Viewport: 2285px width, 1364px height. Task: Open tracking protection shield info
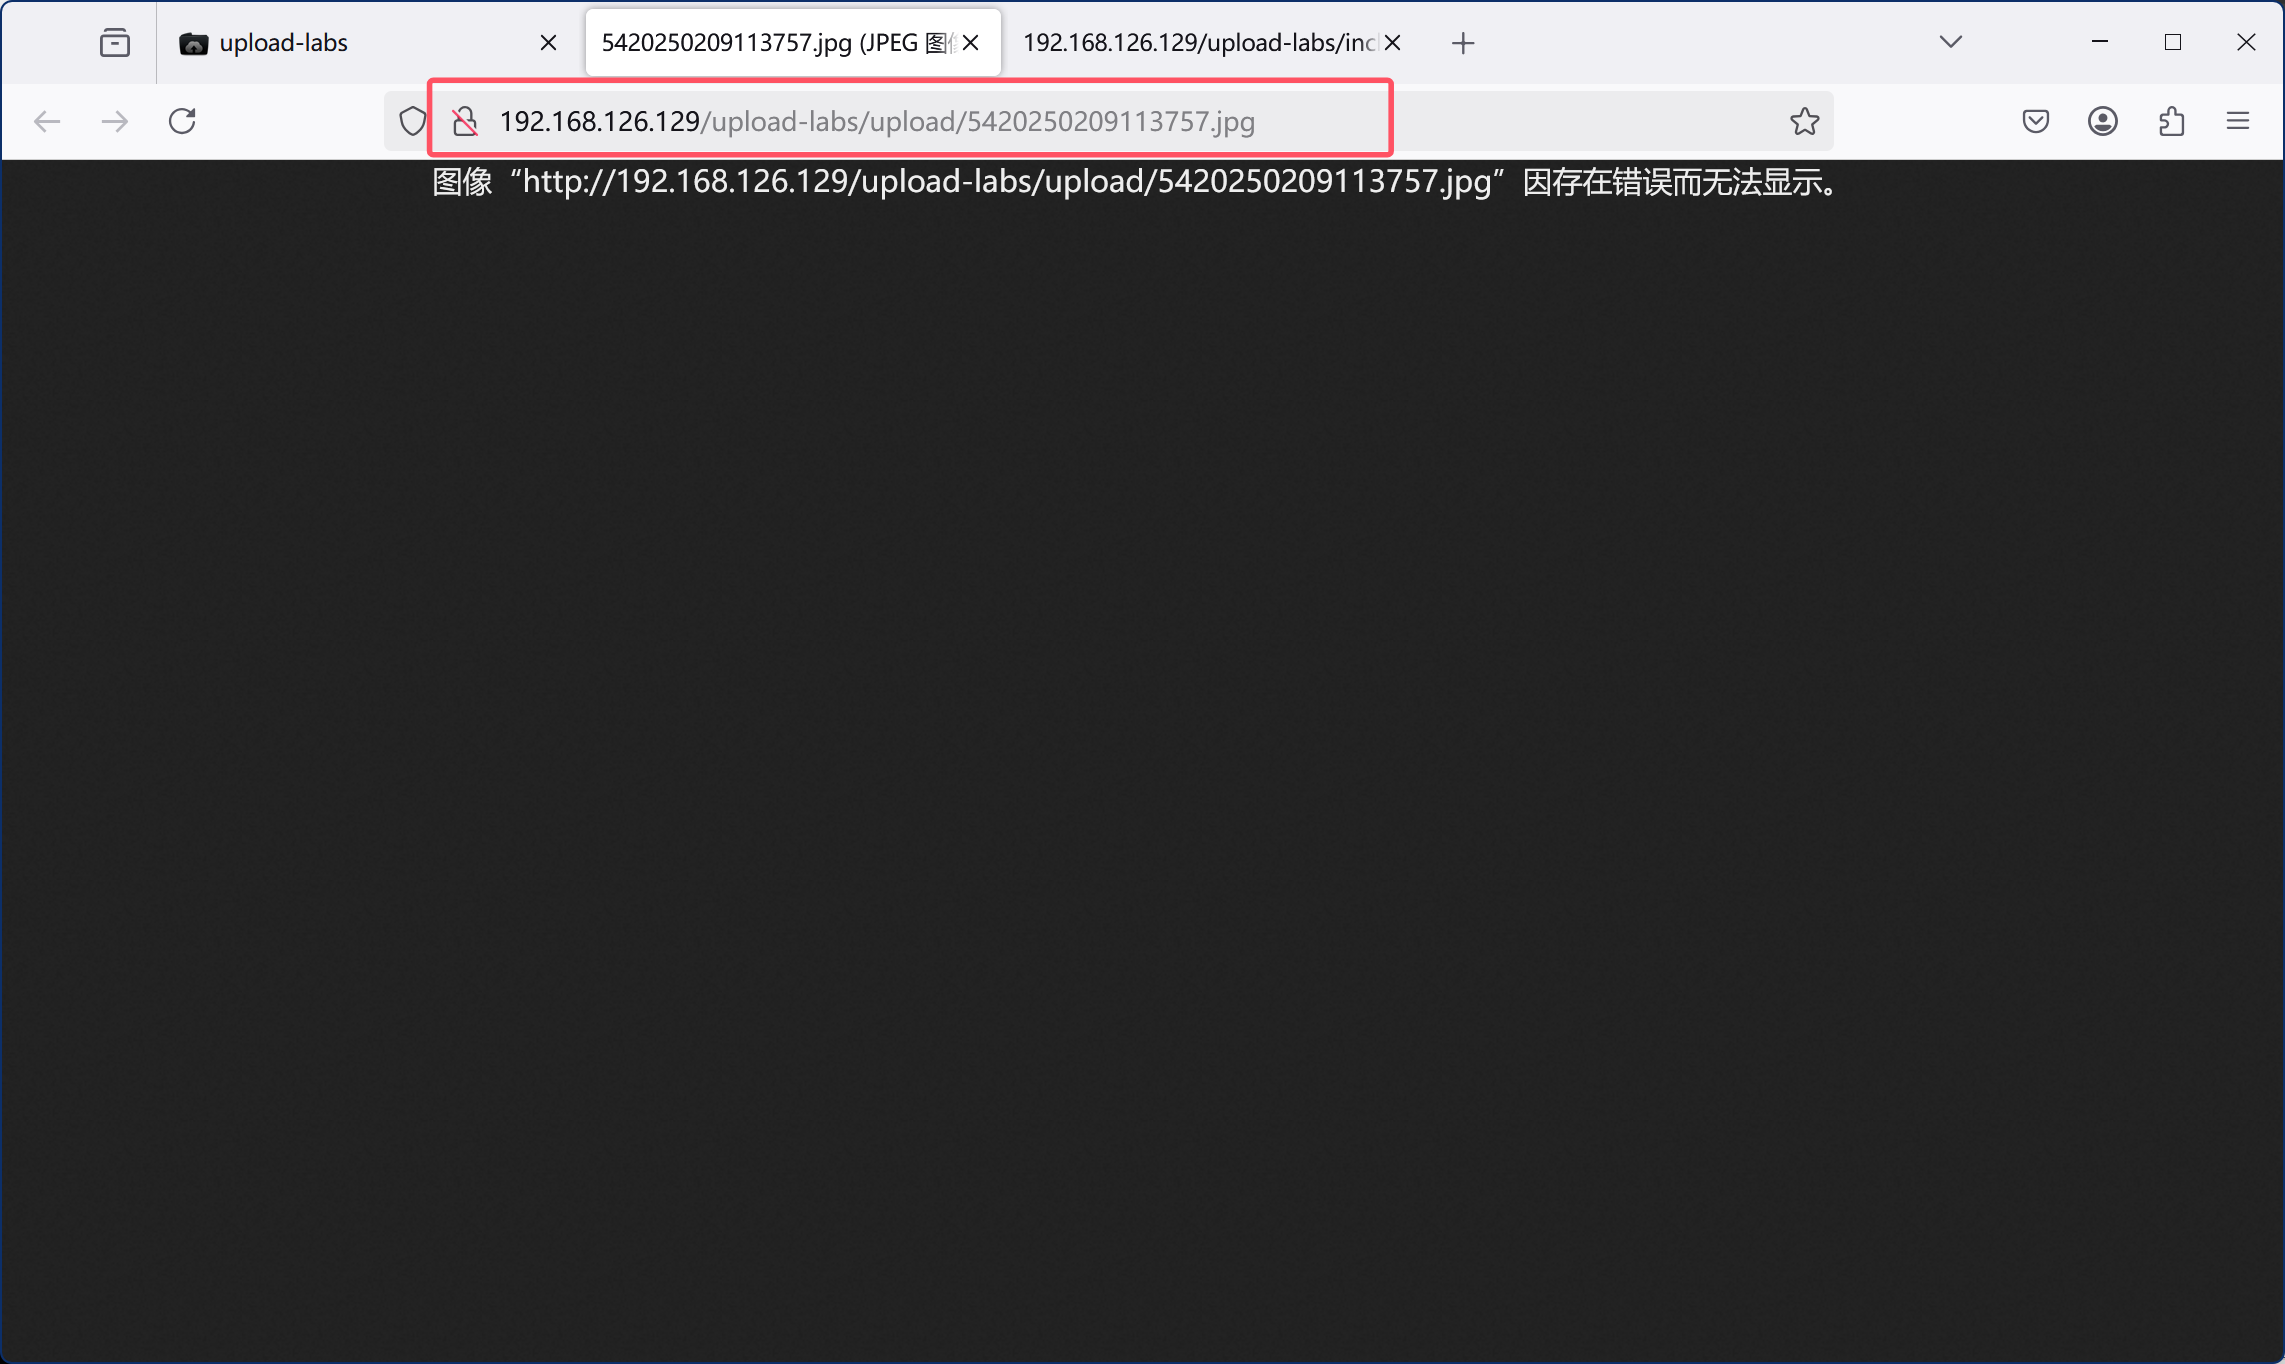412,121
